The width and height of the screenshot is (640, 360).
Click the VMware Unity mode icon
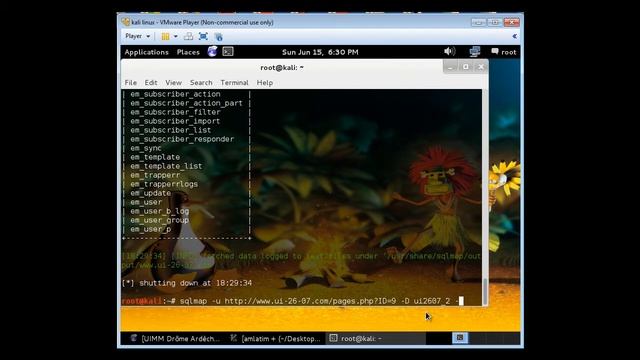(218, 37)
